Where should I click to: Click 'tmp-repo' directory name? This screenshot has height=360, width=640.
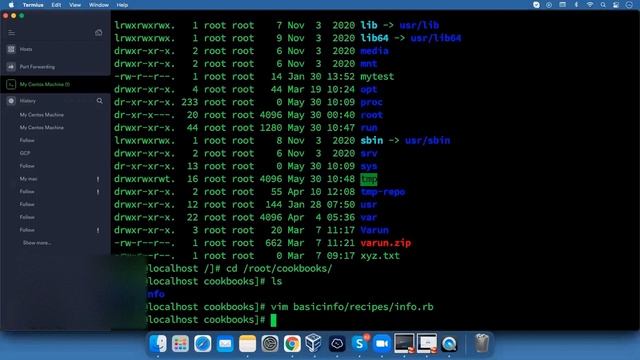382,192
